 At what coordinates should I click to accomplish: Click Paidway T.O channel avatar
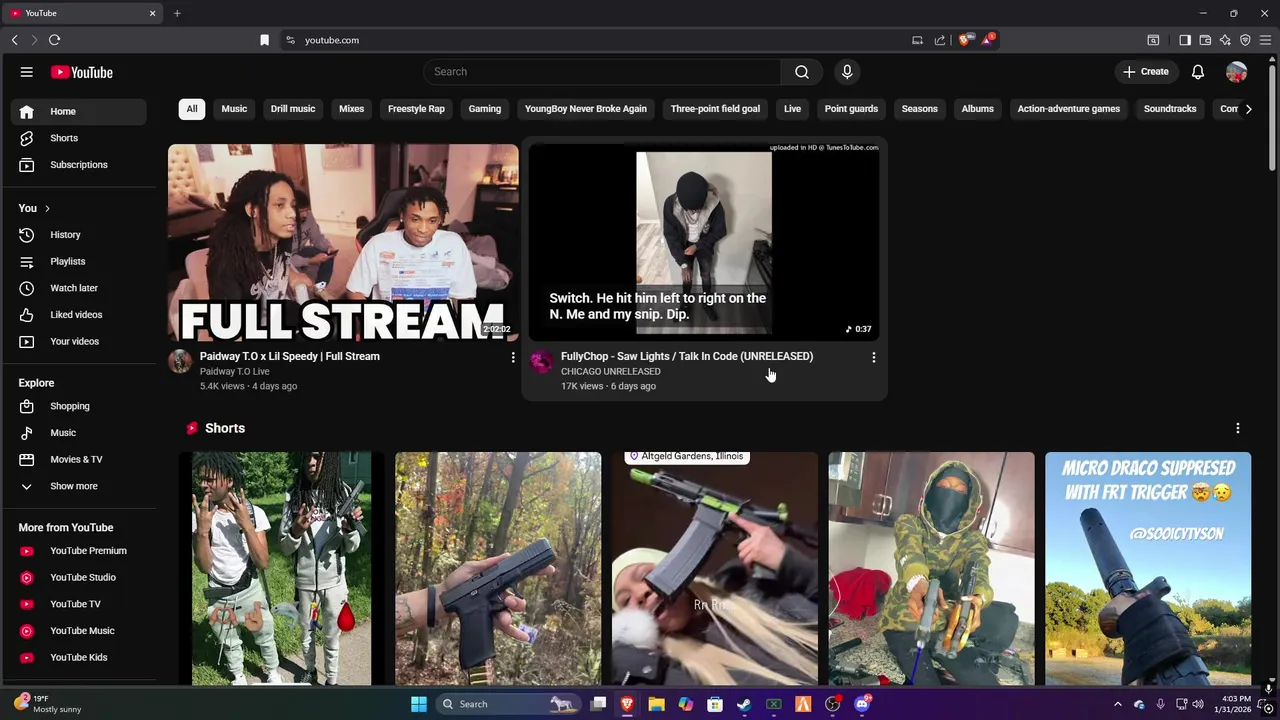tap(180, 361)
